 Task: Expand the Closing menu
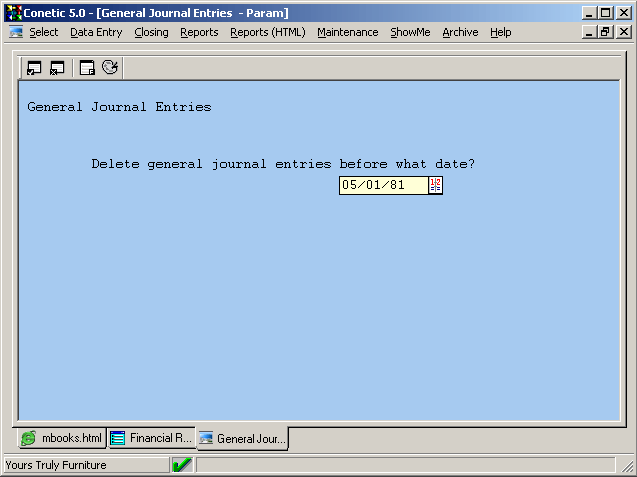pyautogui.click(x=151, y=32)
